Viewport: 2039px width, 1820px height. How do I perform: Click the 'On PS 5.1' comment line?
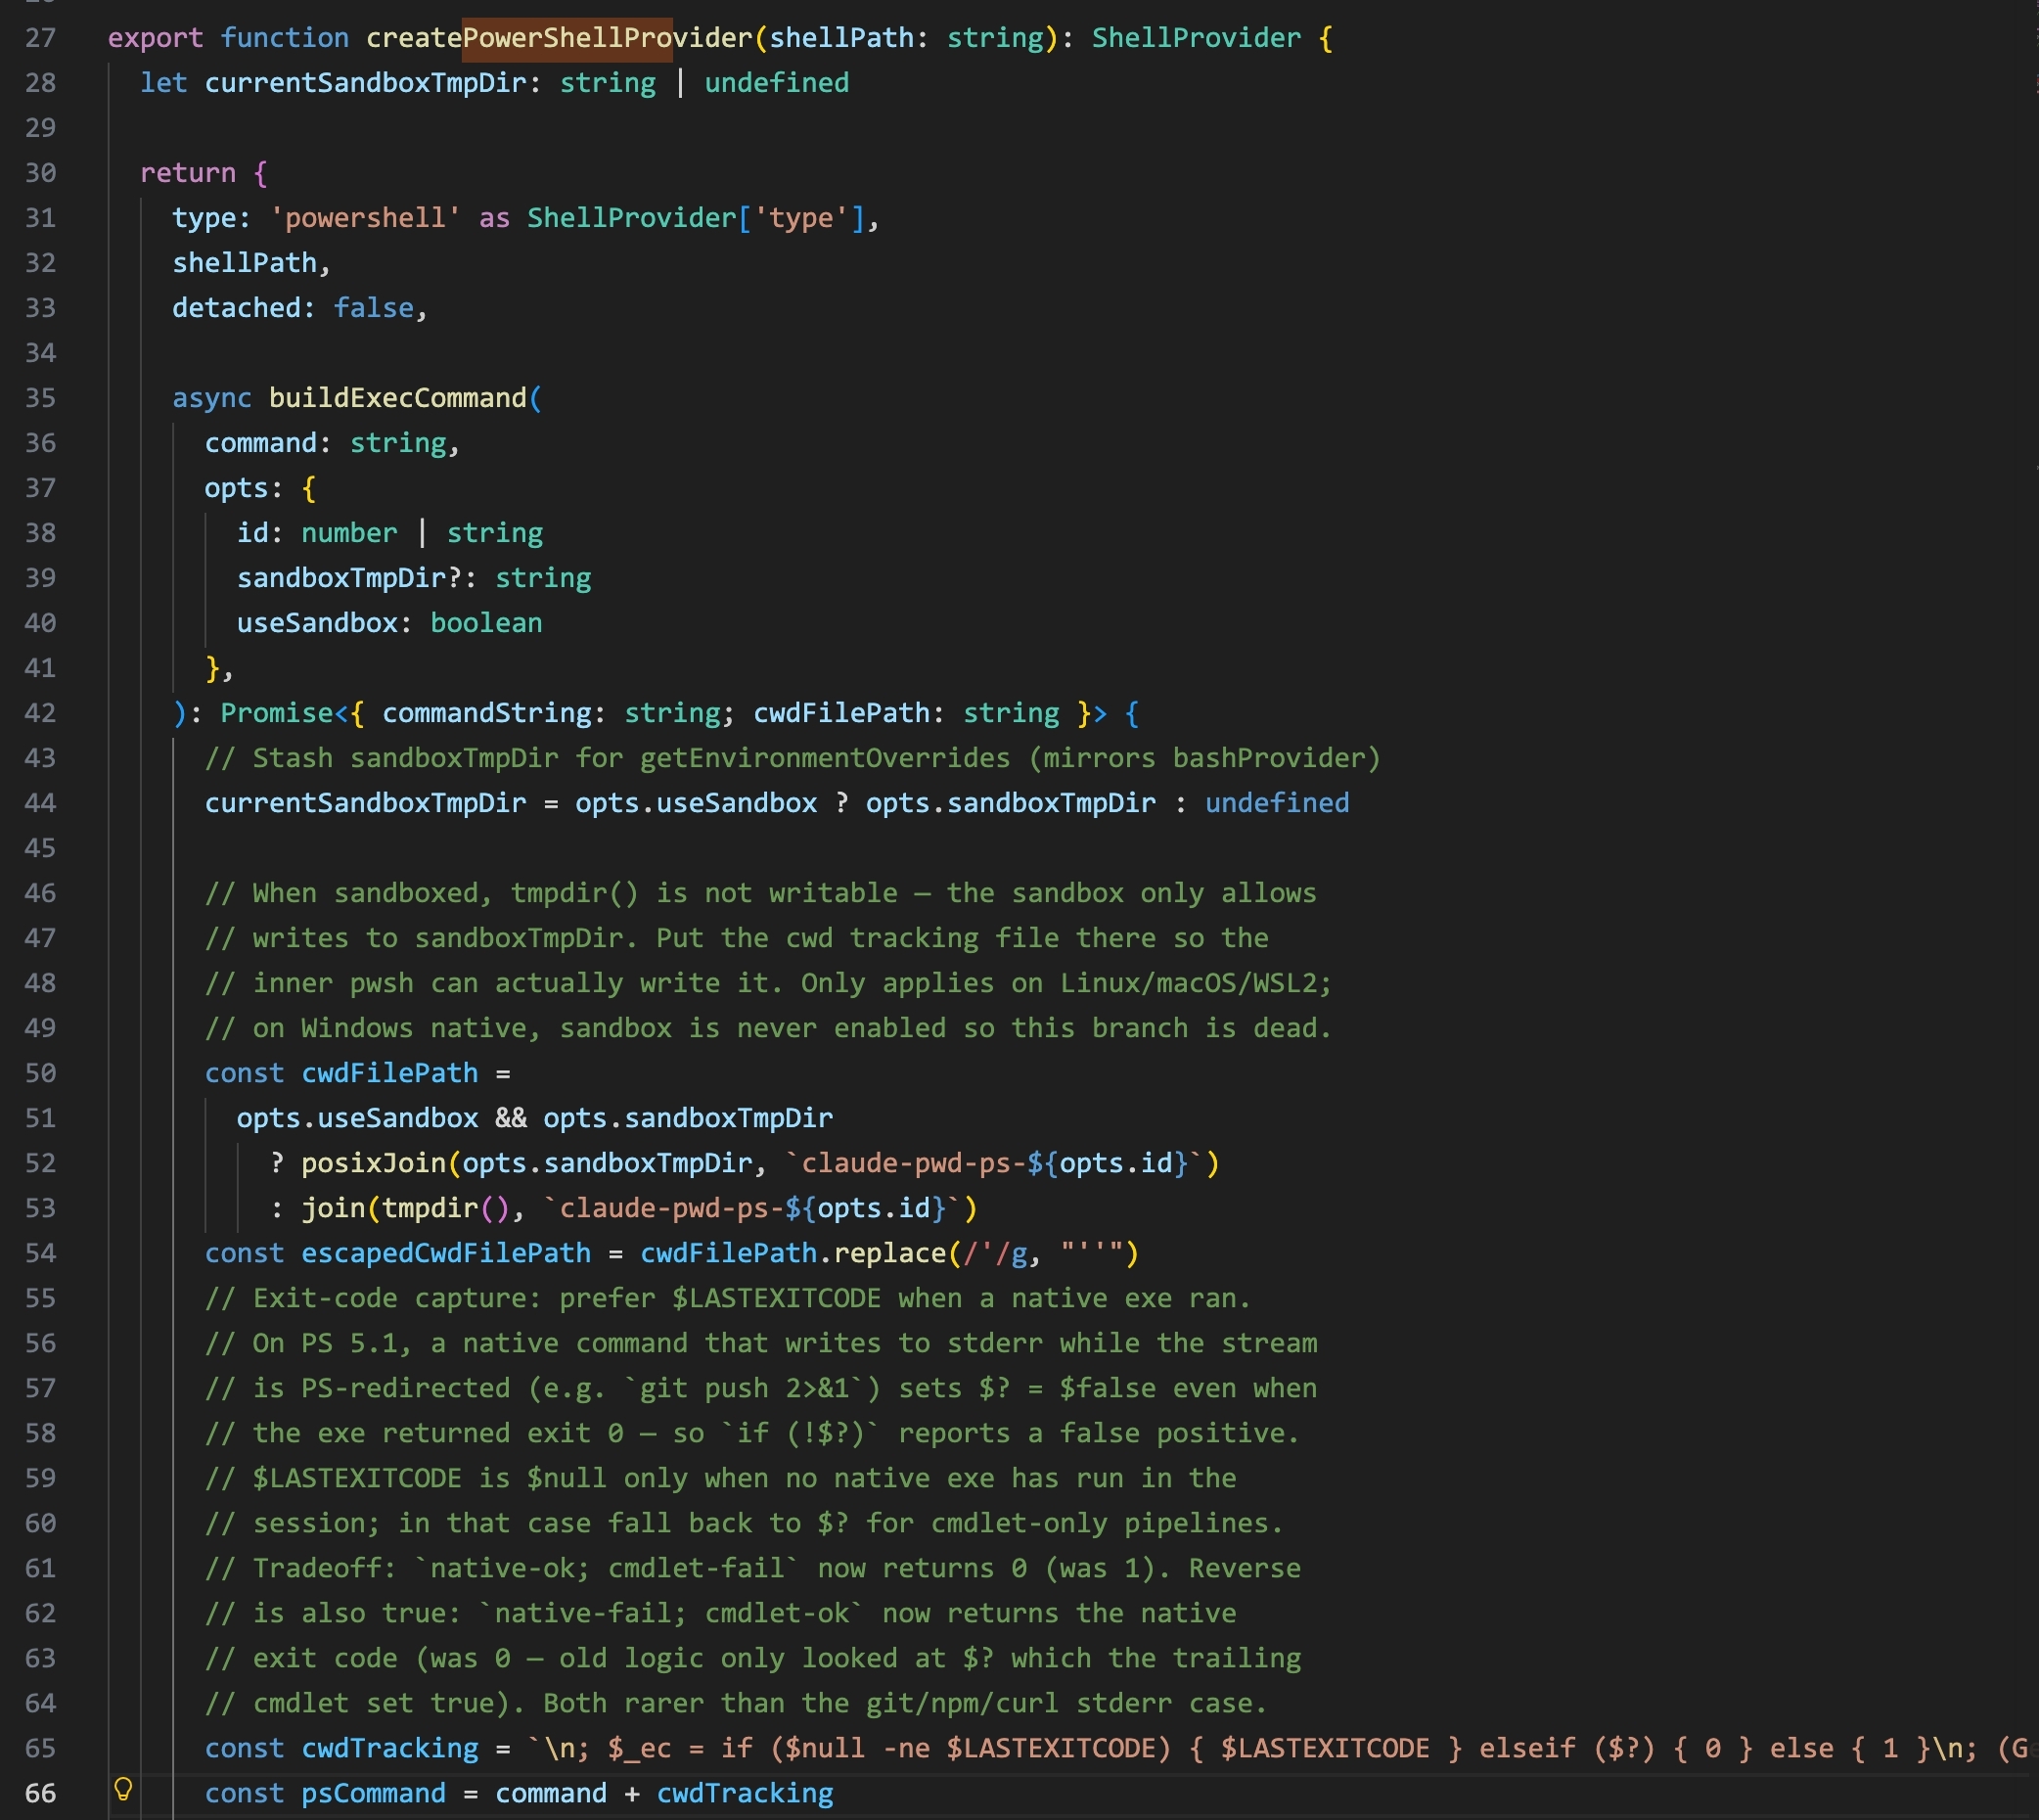[x=760, y=1343]
